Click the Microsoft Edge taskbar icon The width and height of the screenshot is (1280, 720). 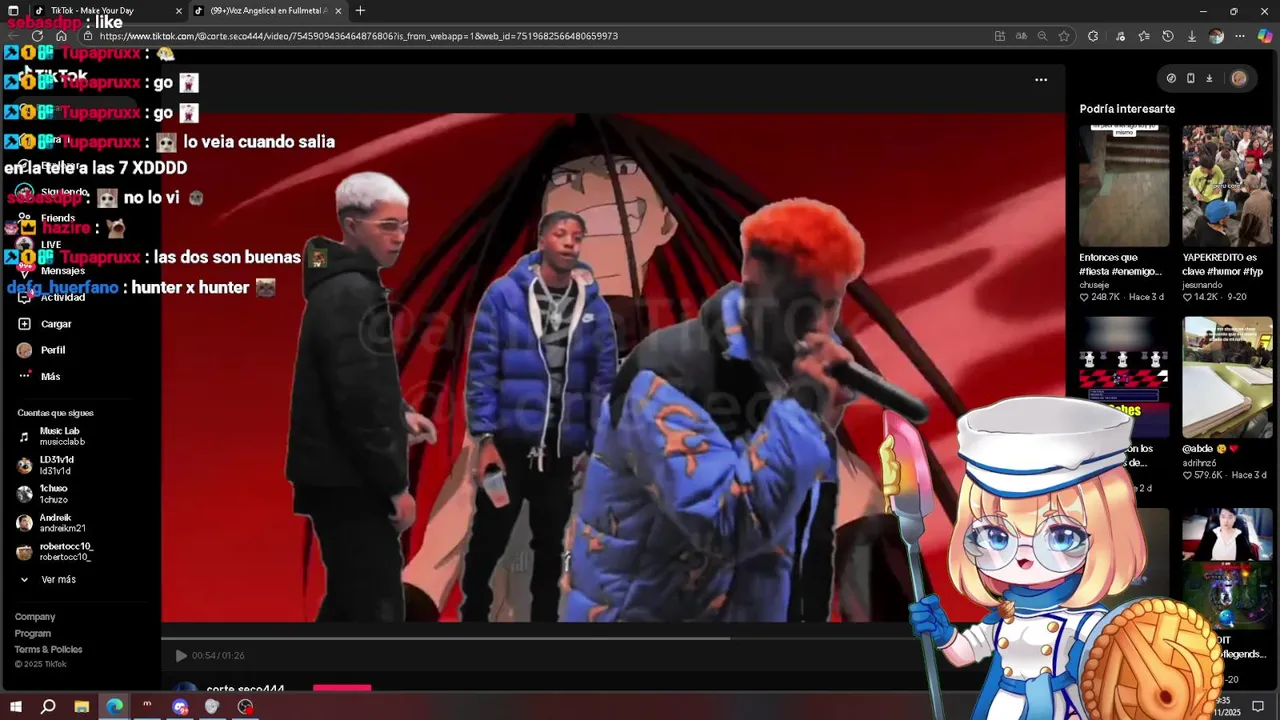[x=114, y=707]
